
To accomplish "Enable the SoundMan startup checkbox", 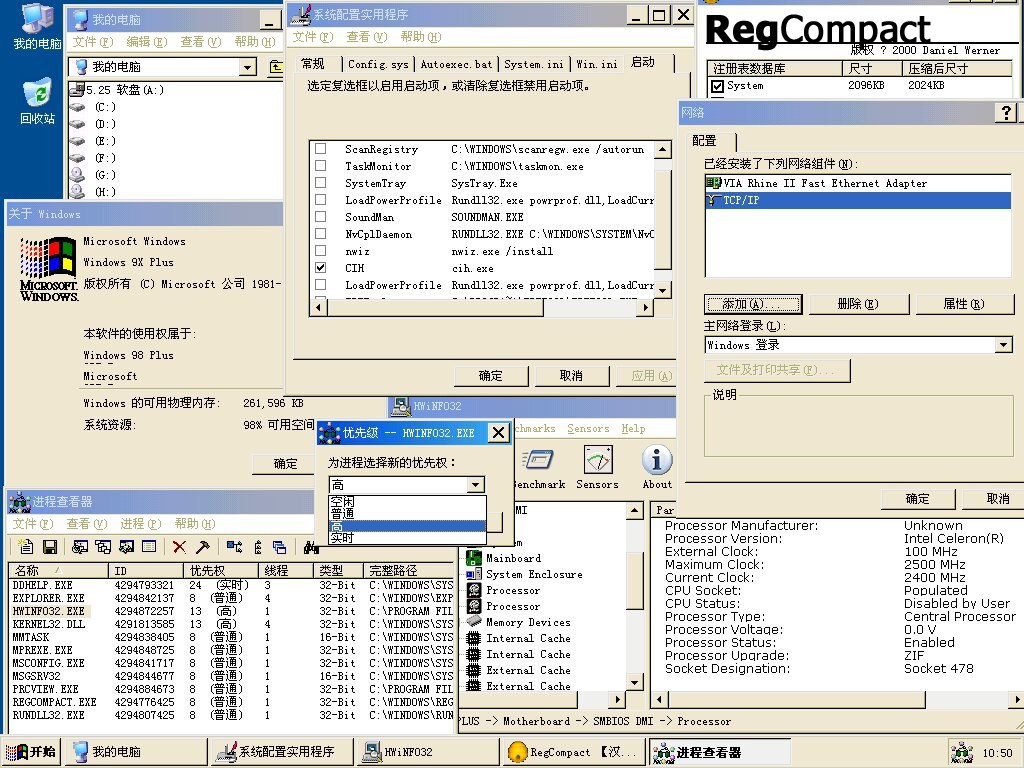I will click(321, 217).
